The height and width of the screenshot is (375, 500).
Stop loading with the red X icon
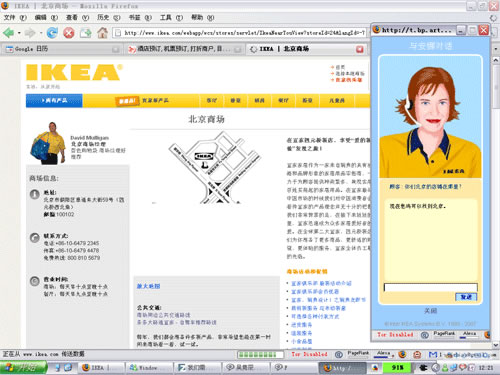pyautogui.click(x=69, y=33)
